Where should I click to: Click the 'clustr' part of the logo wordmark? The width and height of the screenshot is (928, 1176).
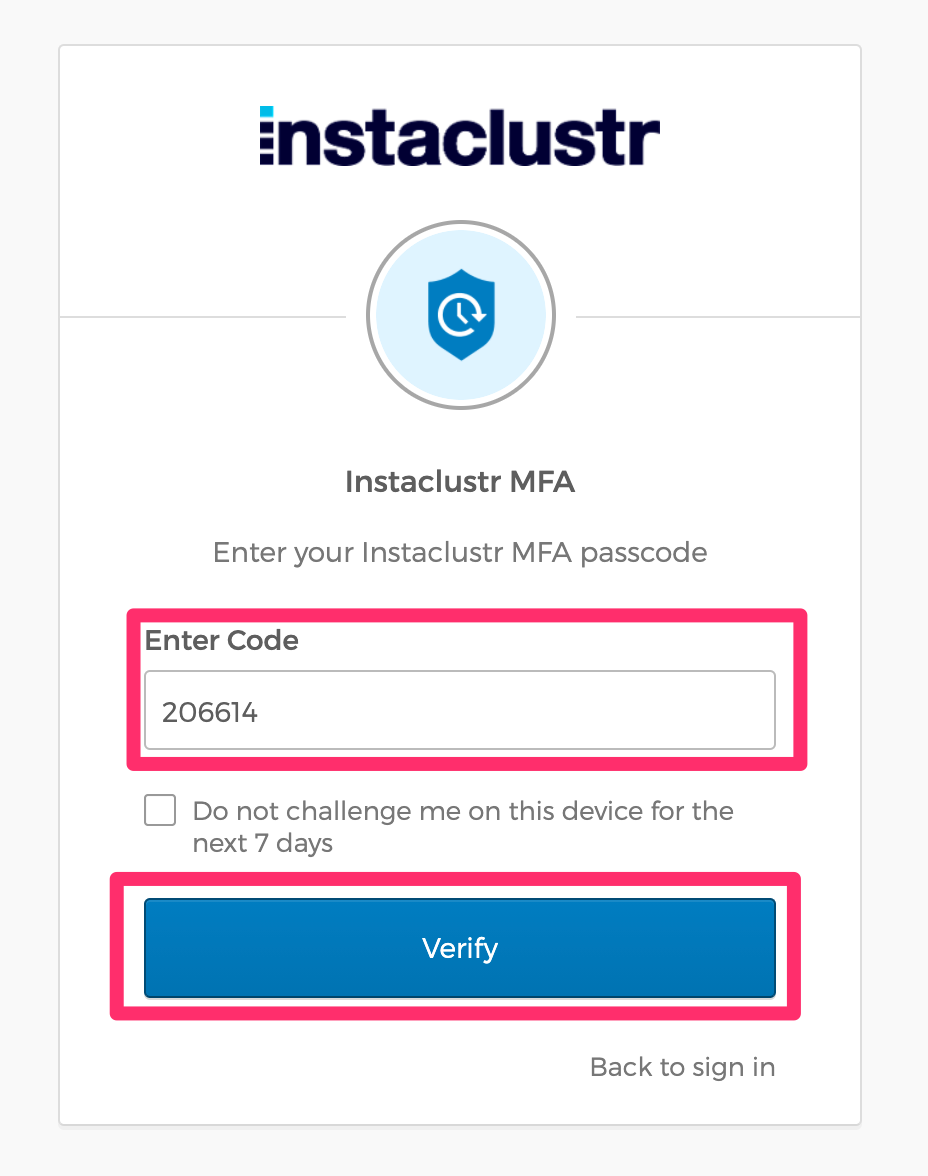[560, 138]
